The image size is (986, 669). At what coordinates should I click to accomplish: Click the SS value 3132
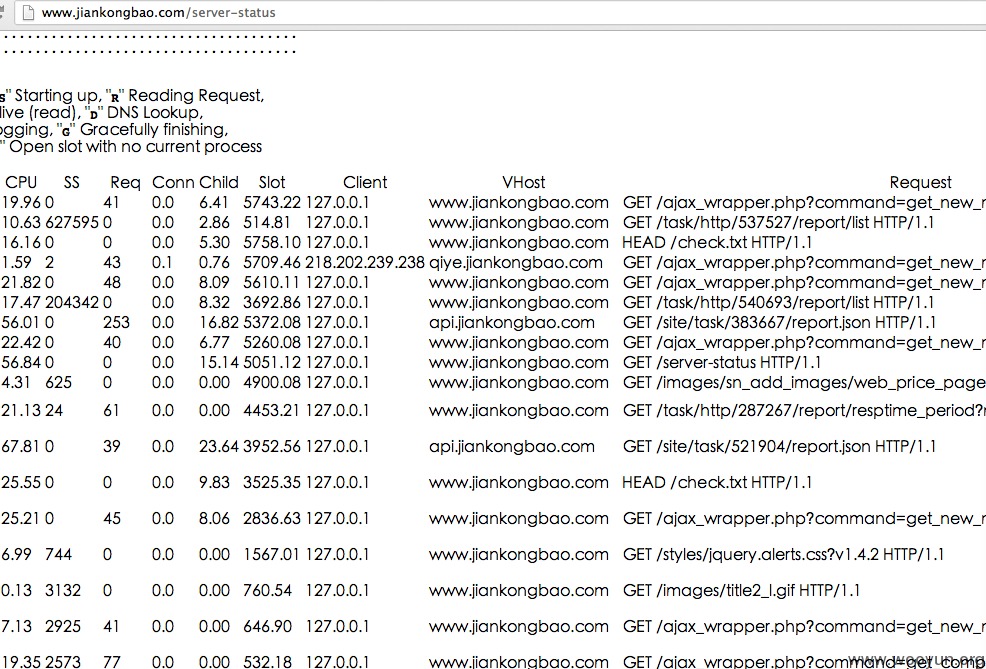point(63,590)
